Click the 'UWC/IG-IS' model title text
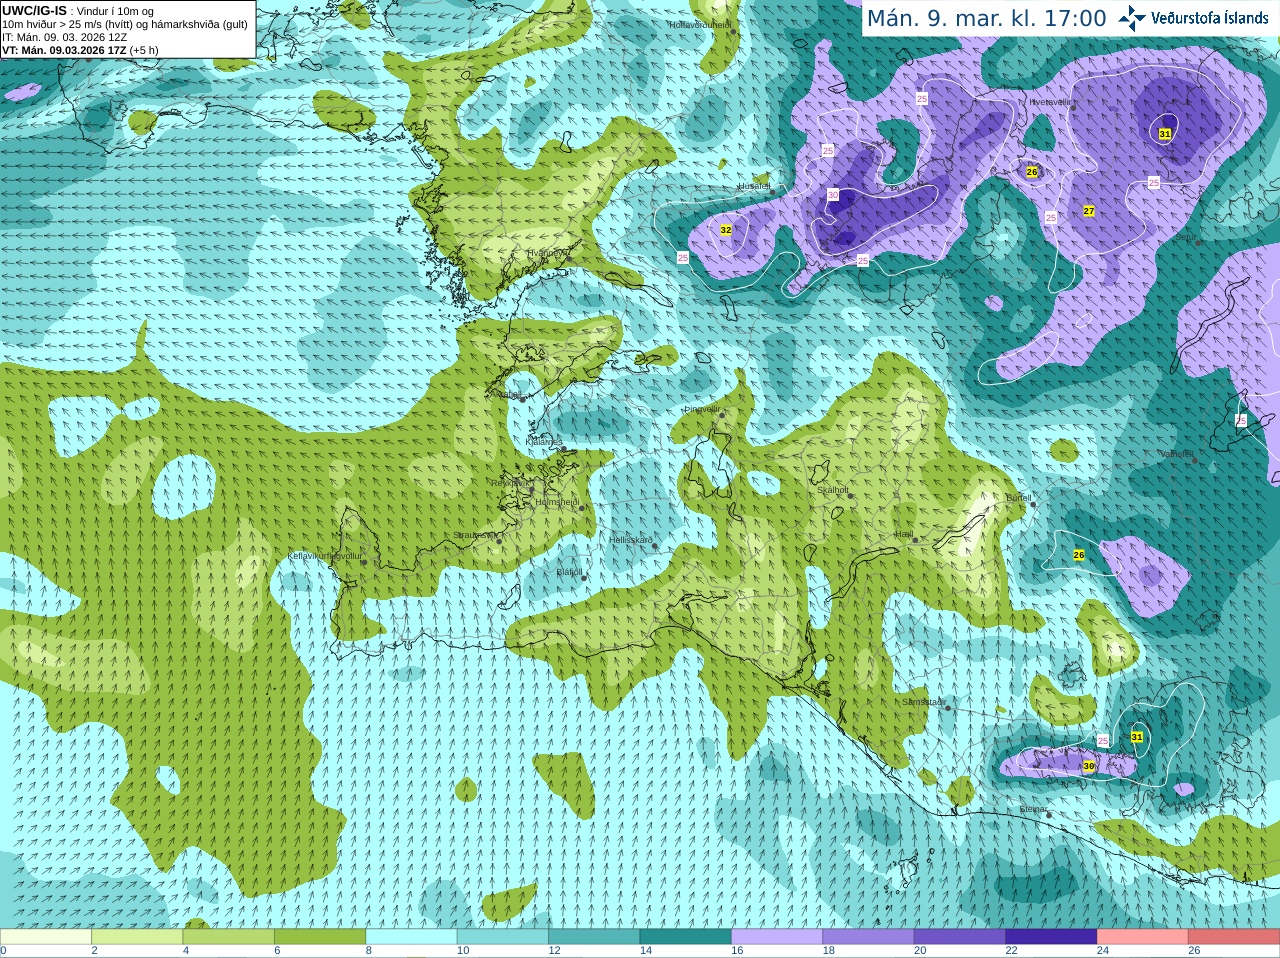Image resolution: width=1280 pixels, height=958 pixels. tap(35, 11)
